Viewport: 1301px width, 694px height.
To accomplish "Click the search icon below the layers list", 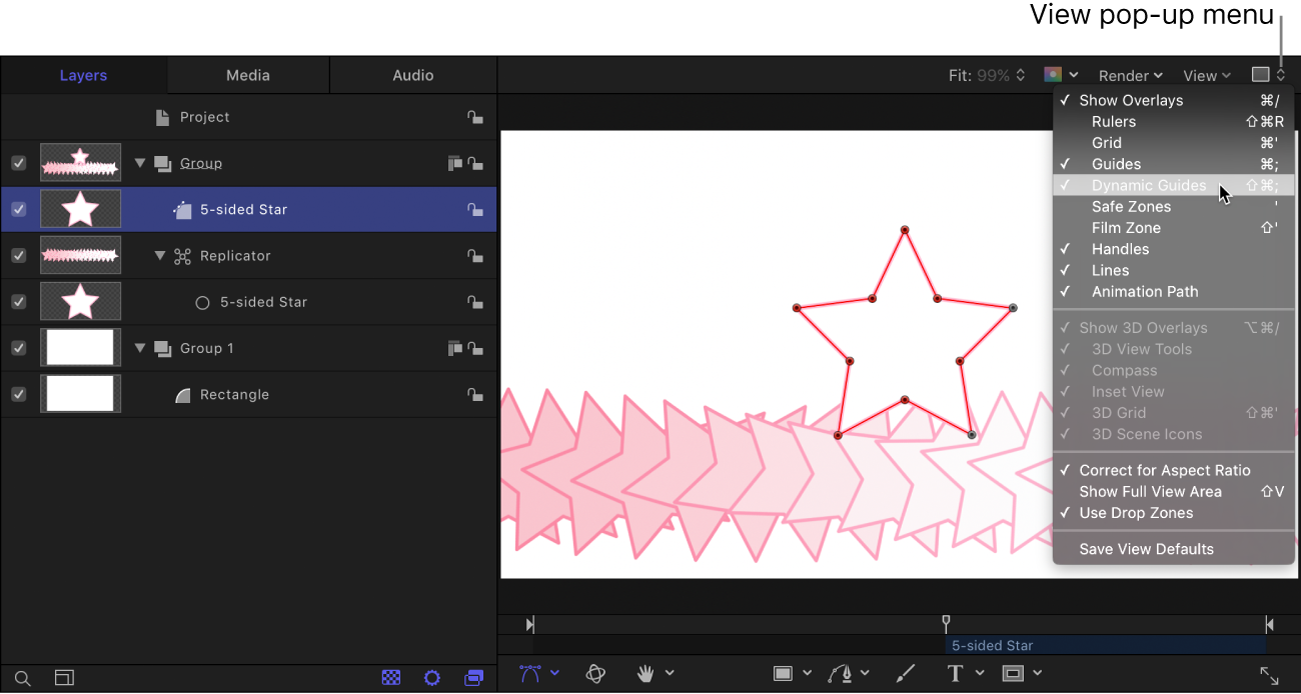I will coord(22,678).
